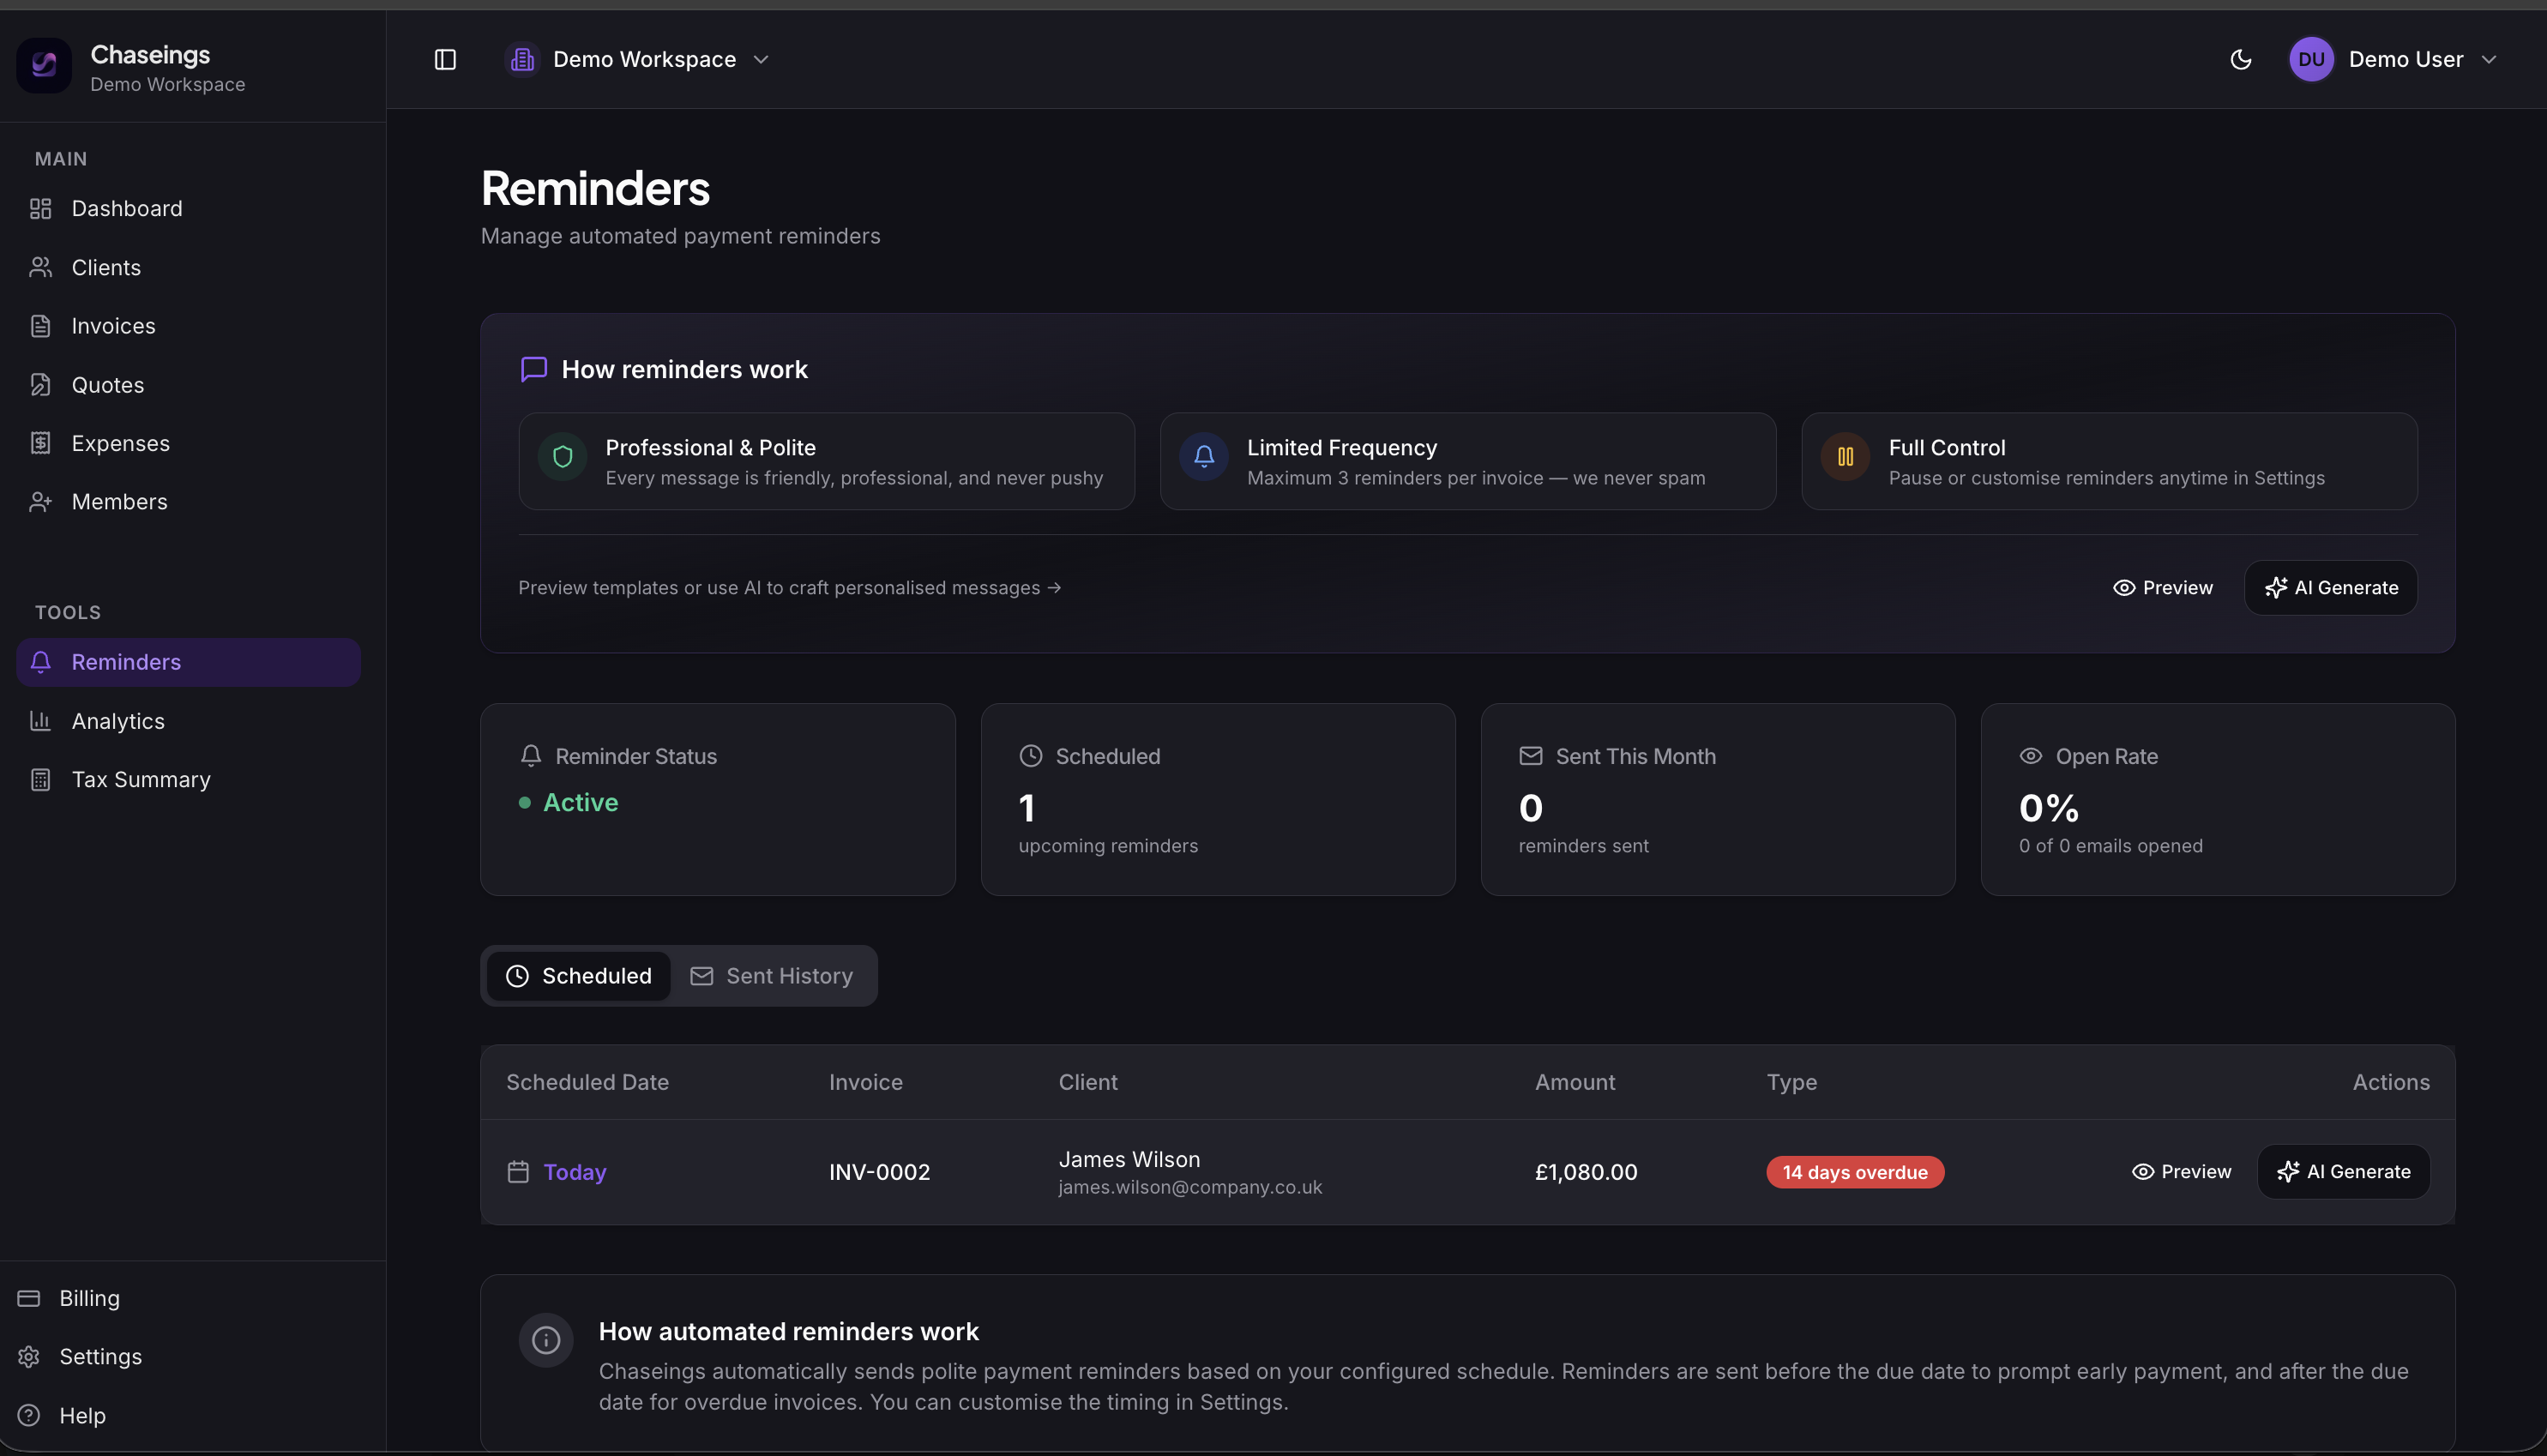This screenshot has width=2547, height=1456.
Task: Click Preview in How reminders work card
Action: click(x=2163, y=588)
